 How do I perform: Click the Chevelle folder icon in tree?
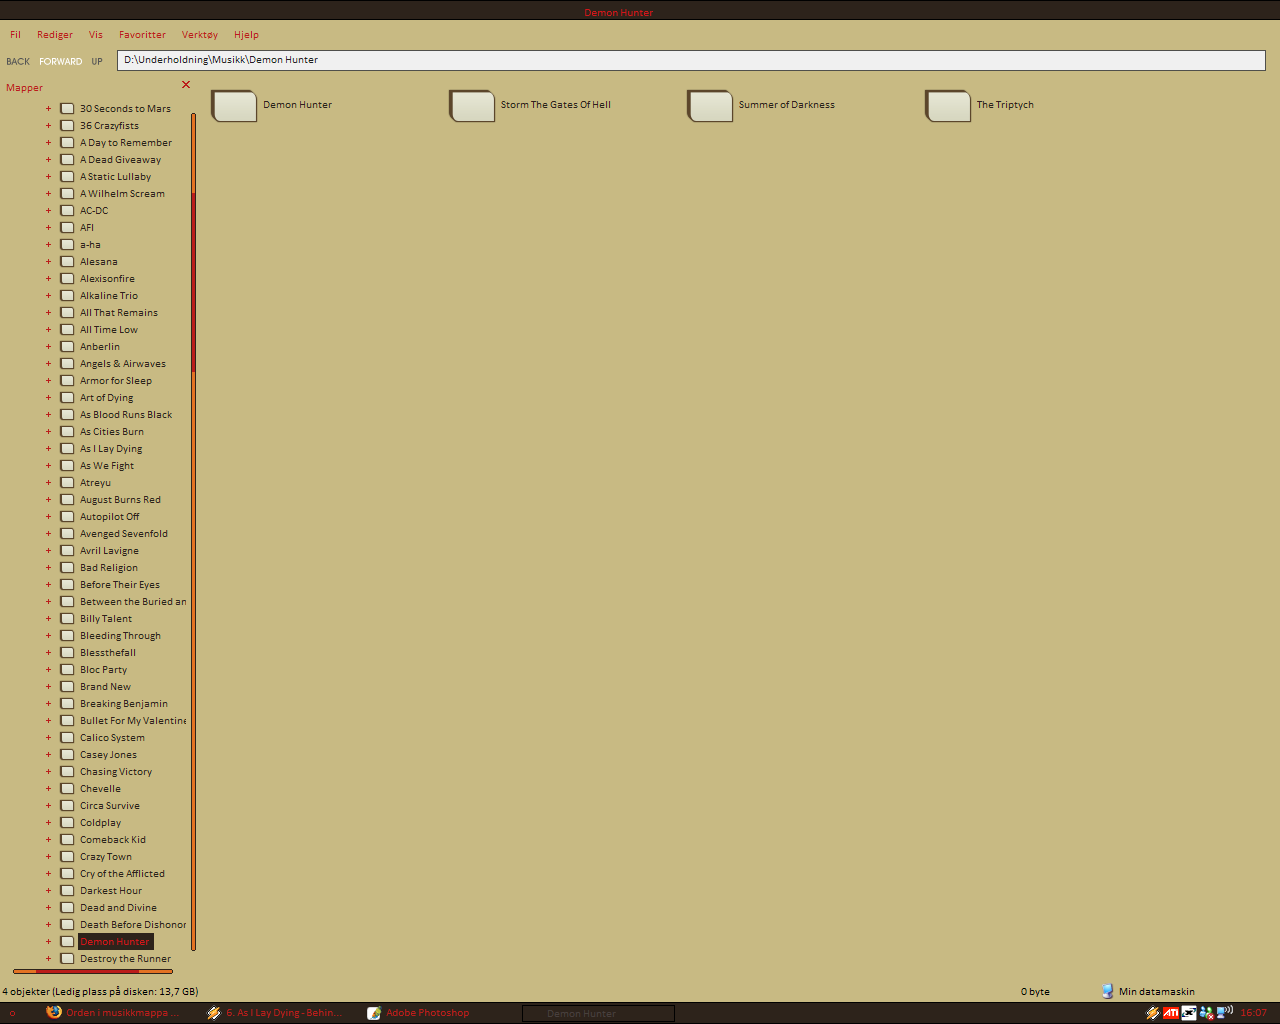coord(67,788)
